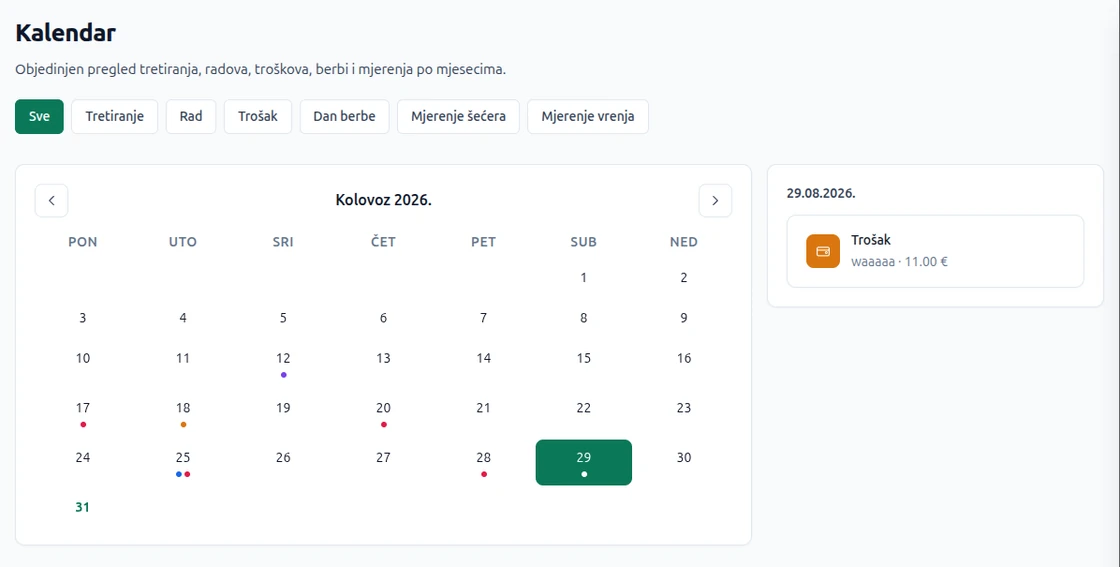Filter by Mjerenje vrenja

[x=588, y=116]
